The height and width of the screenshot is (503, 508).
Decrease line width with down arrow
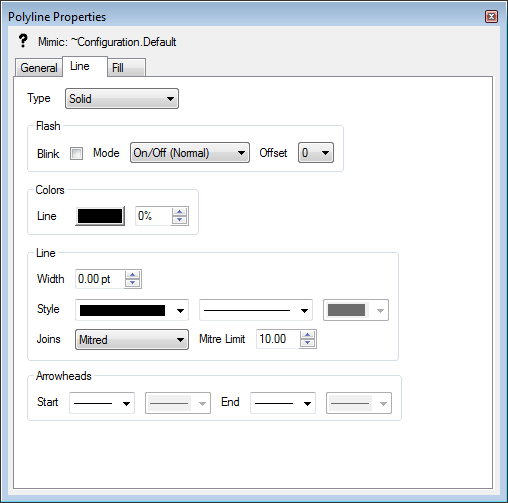133,283
